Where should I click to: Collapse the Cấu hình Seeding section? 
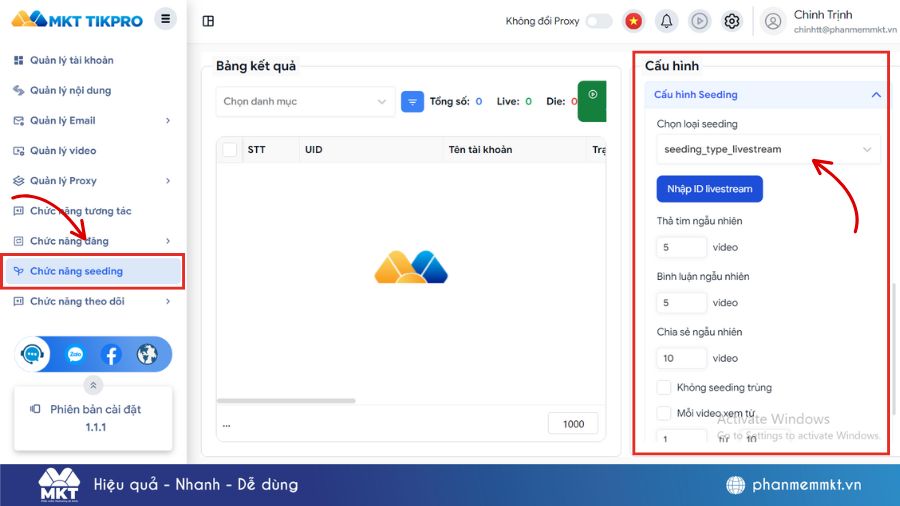875,95
